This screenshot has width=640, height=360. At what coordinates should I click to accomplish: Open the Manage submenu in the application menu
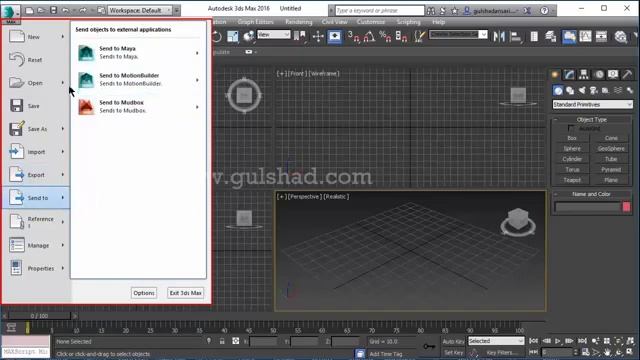(x=36, y=245)
